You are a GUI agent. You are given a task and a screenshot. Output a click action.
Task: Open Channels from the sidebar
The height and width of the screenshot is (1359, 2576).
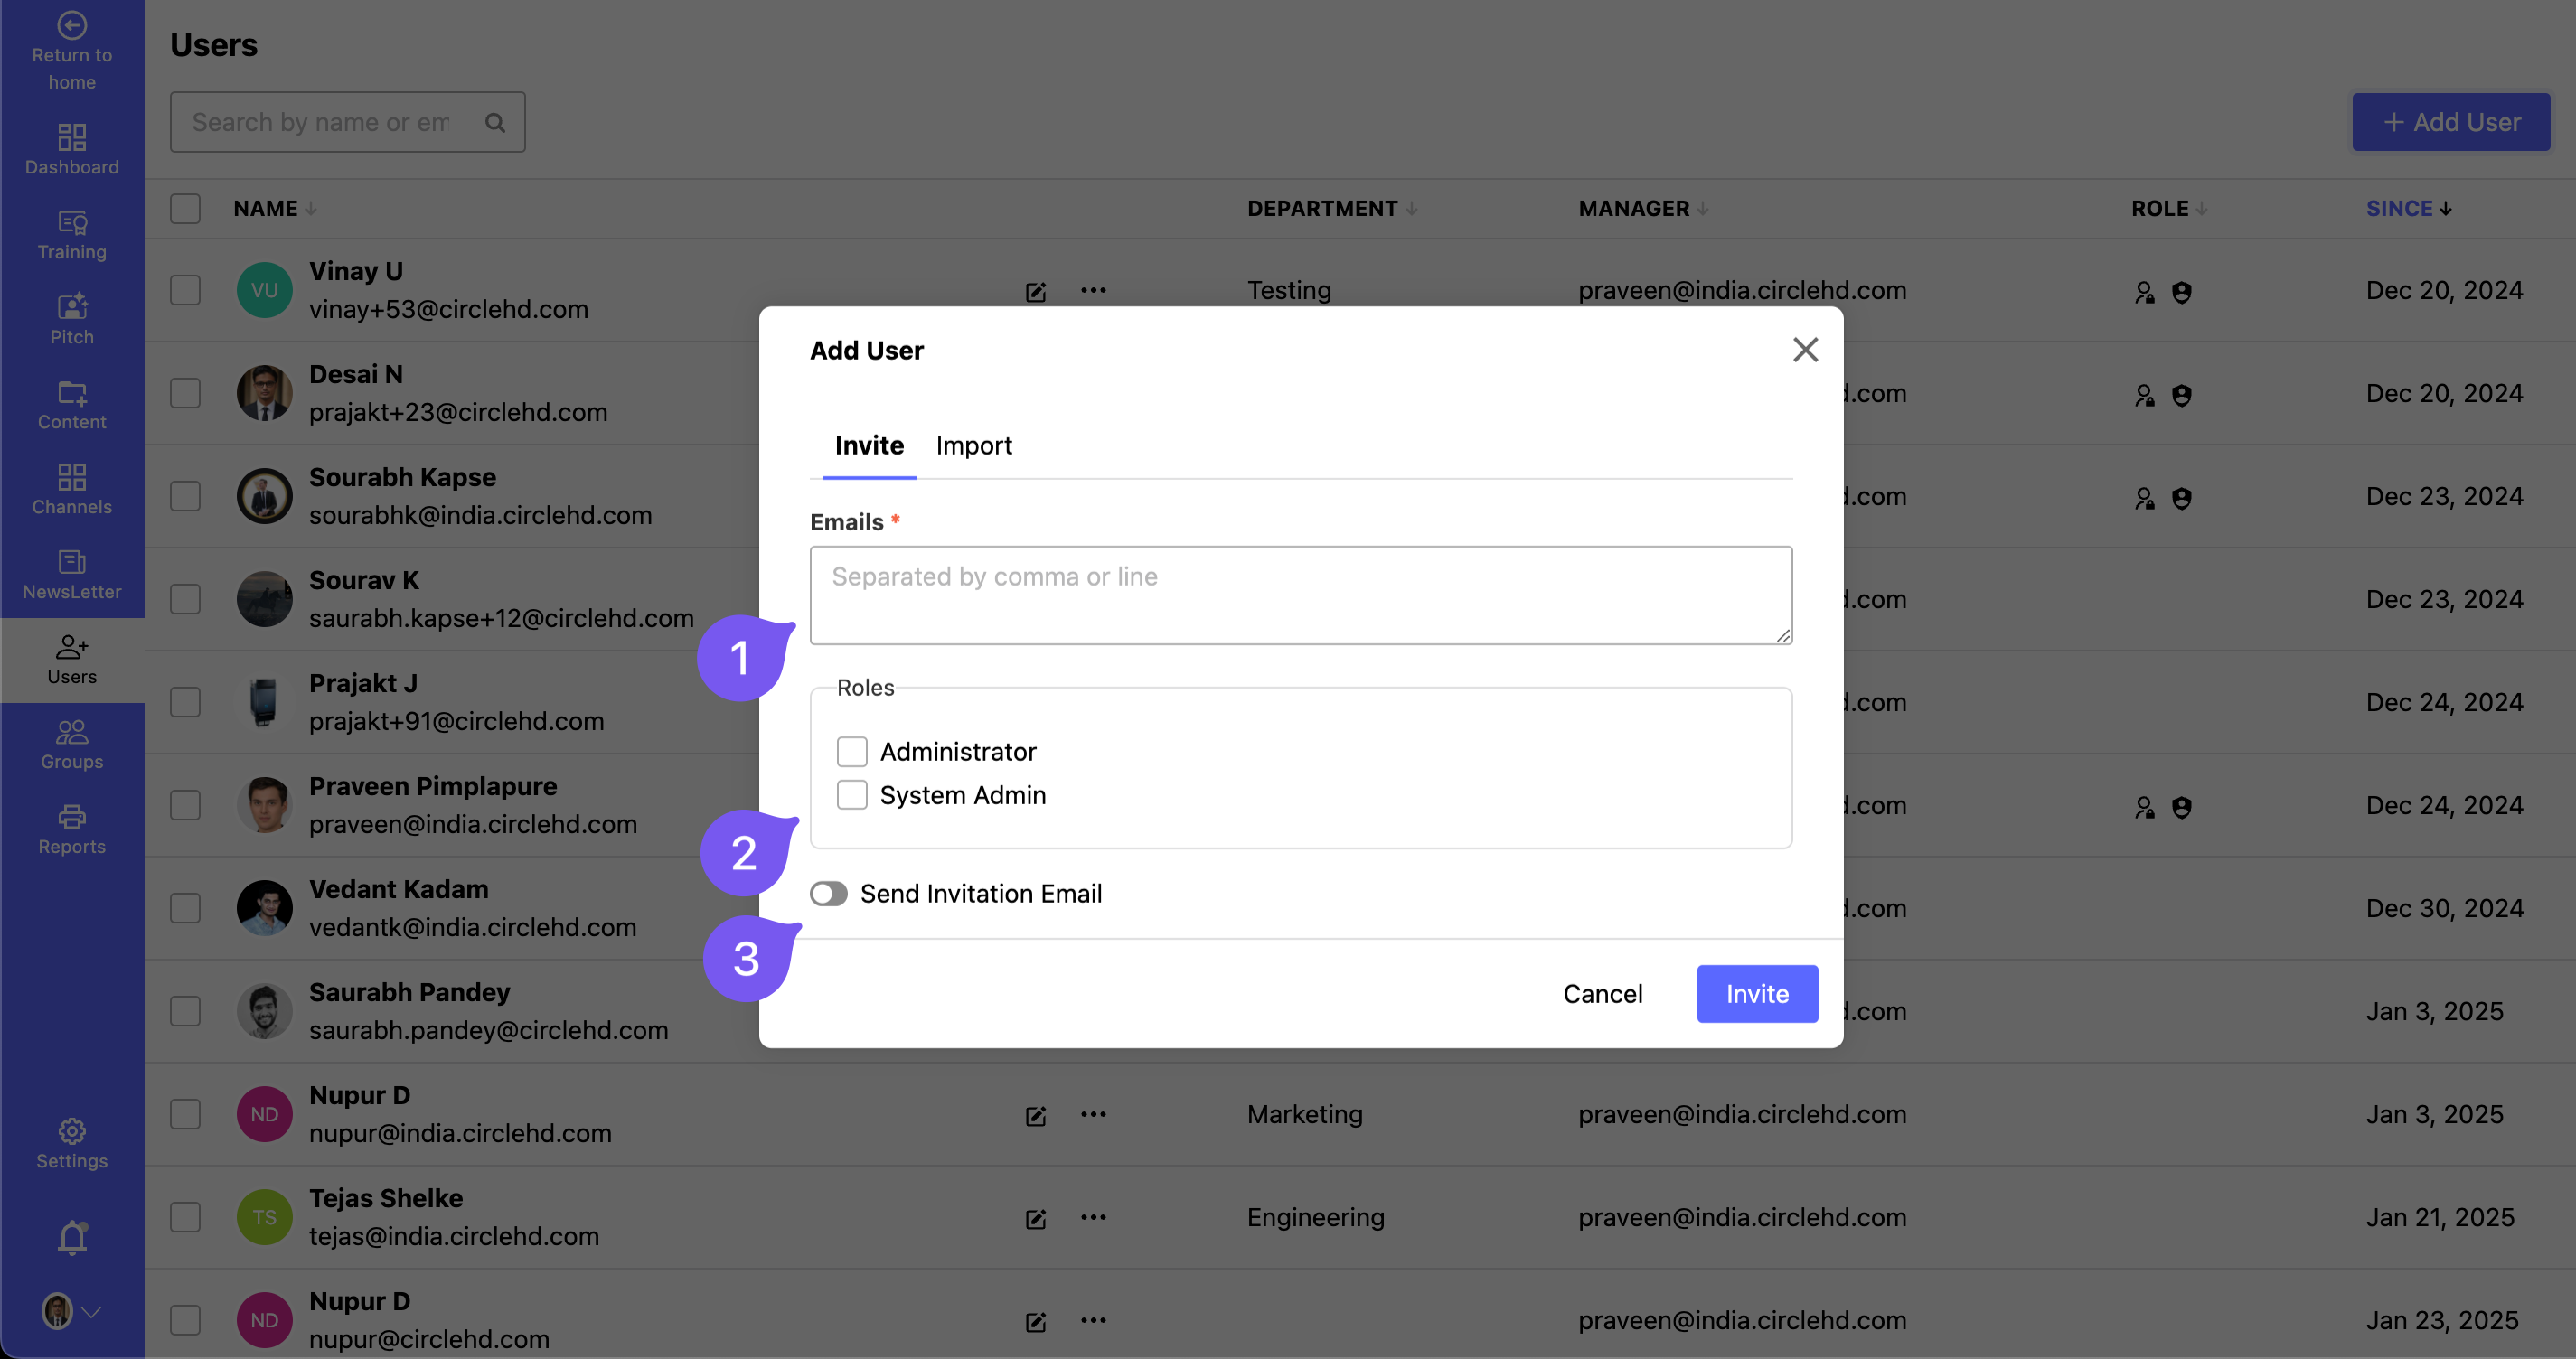coord(72,490)
